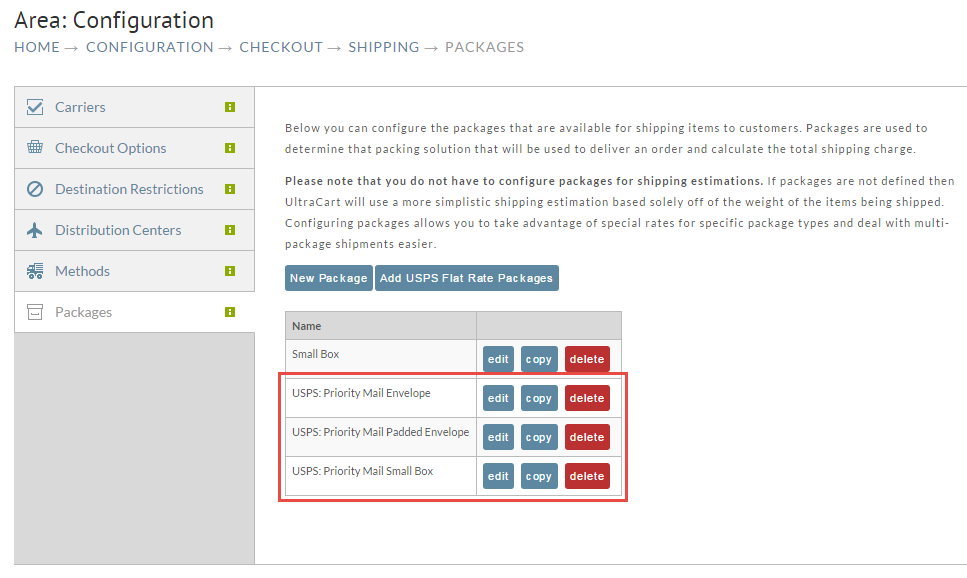Open the Distribution Centers section
The width and height of the screenshot is (967, 578).
[134, 230]
